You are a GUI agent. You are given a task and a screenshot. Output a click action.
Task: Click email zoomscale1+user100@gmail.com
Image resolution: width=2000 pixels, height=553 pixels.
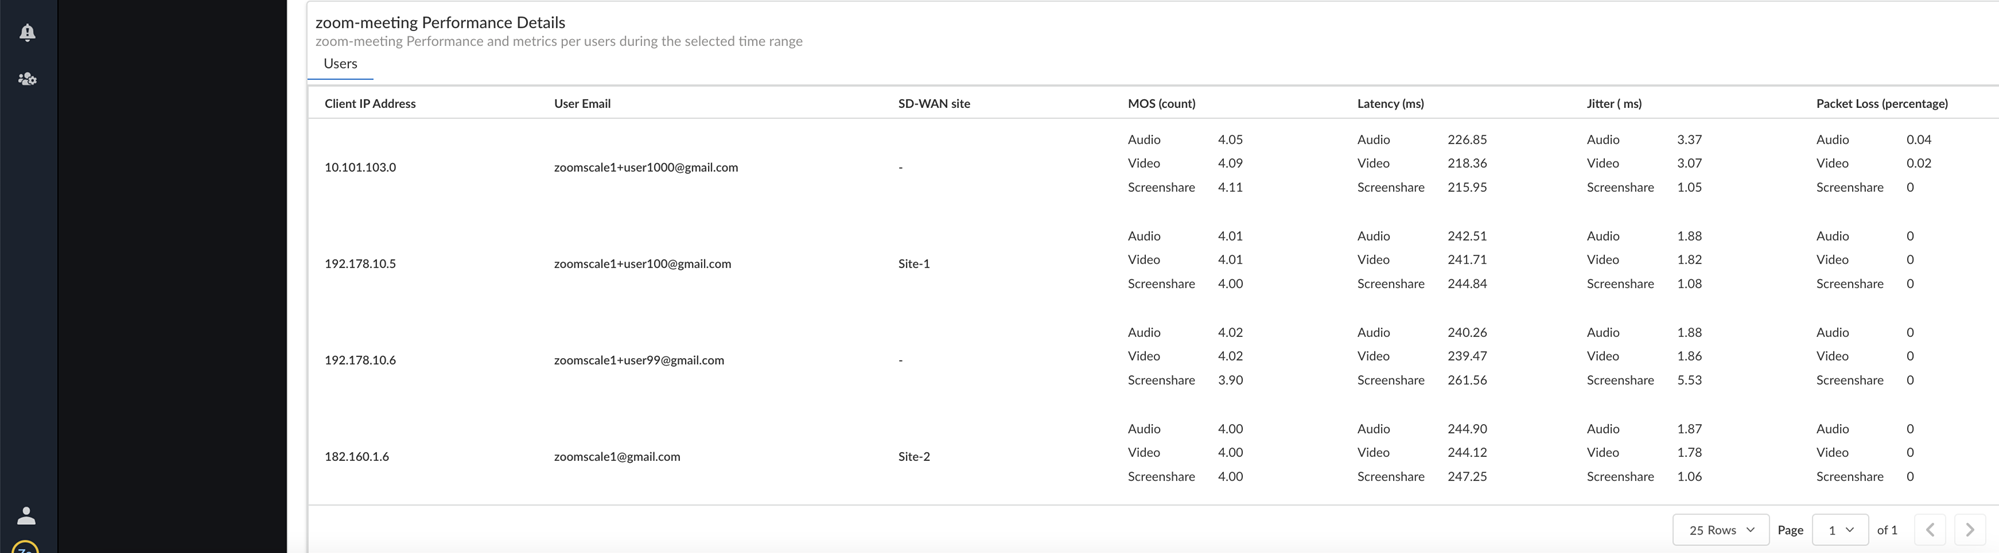642,264
